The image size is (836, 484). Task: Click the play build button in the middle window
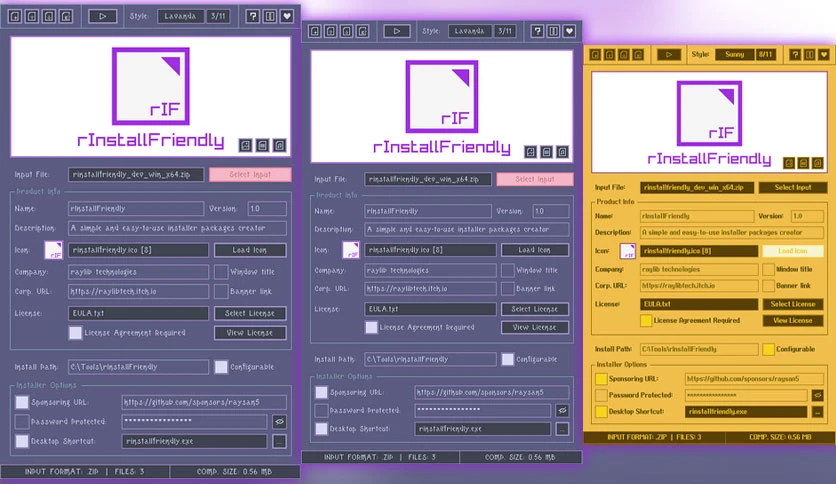click(397, 31)
